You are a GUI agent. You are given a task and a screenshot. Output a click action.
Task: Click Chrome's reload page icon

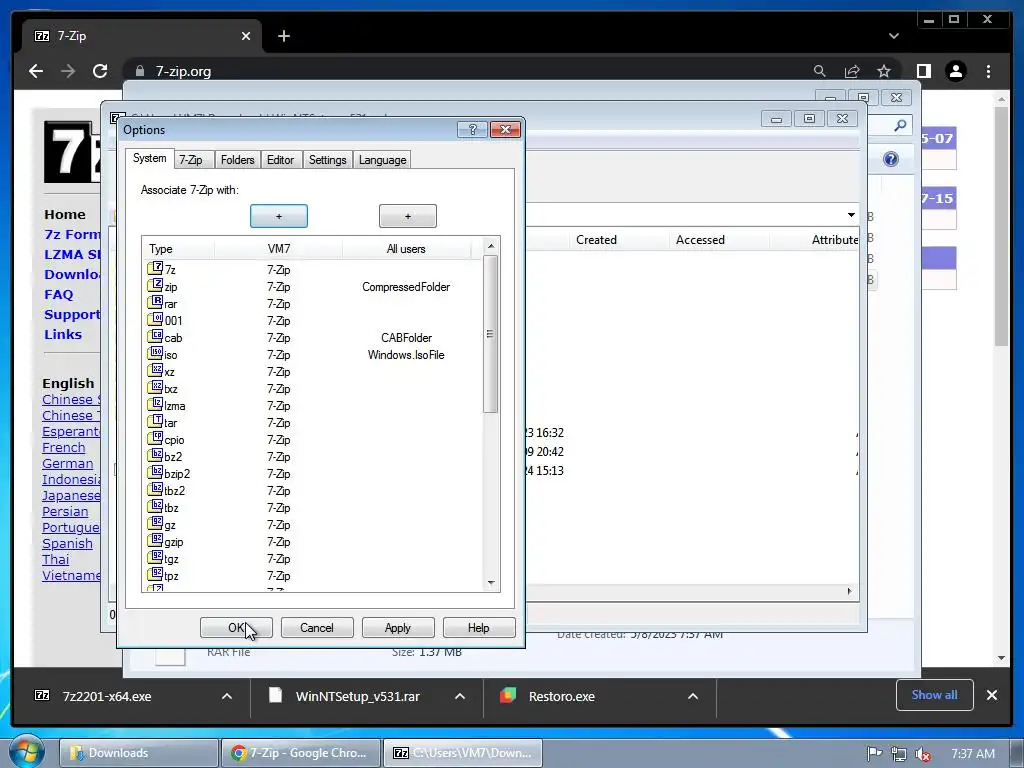click(100, 71)
